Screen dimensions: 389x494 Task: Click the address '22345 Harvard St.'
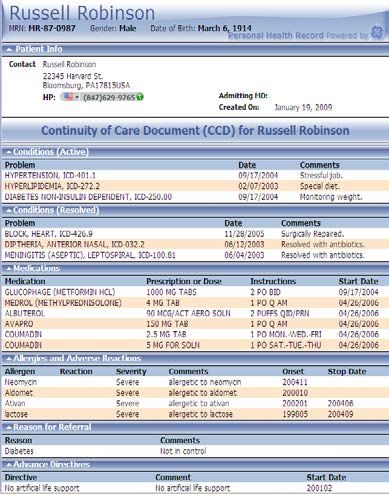73,76
